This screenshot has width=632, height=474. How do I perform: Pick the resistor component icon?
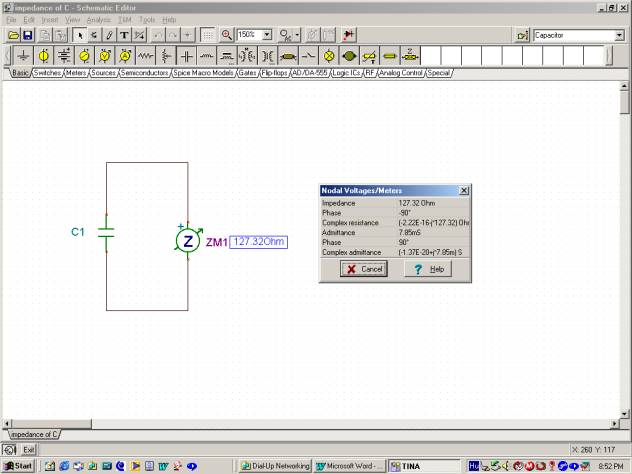pyautogui.click(x=144, y=56)
